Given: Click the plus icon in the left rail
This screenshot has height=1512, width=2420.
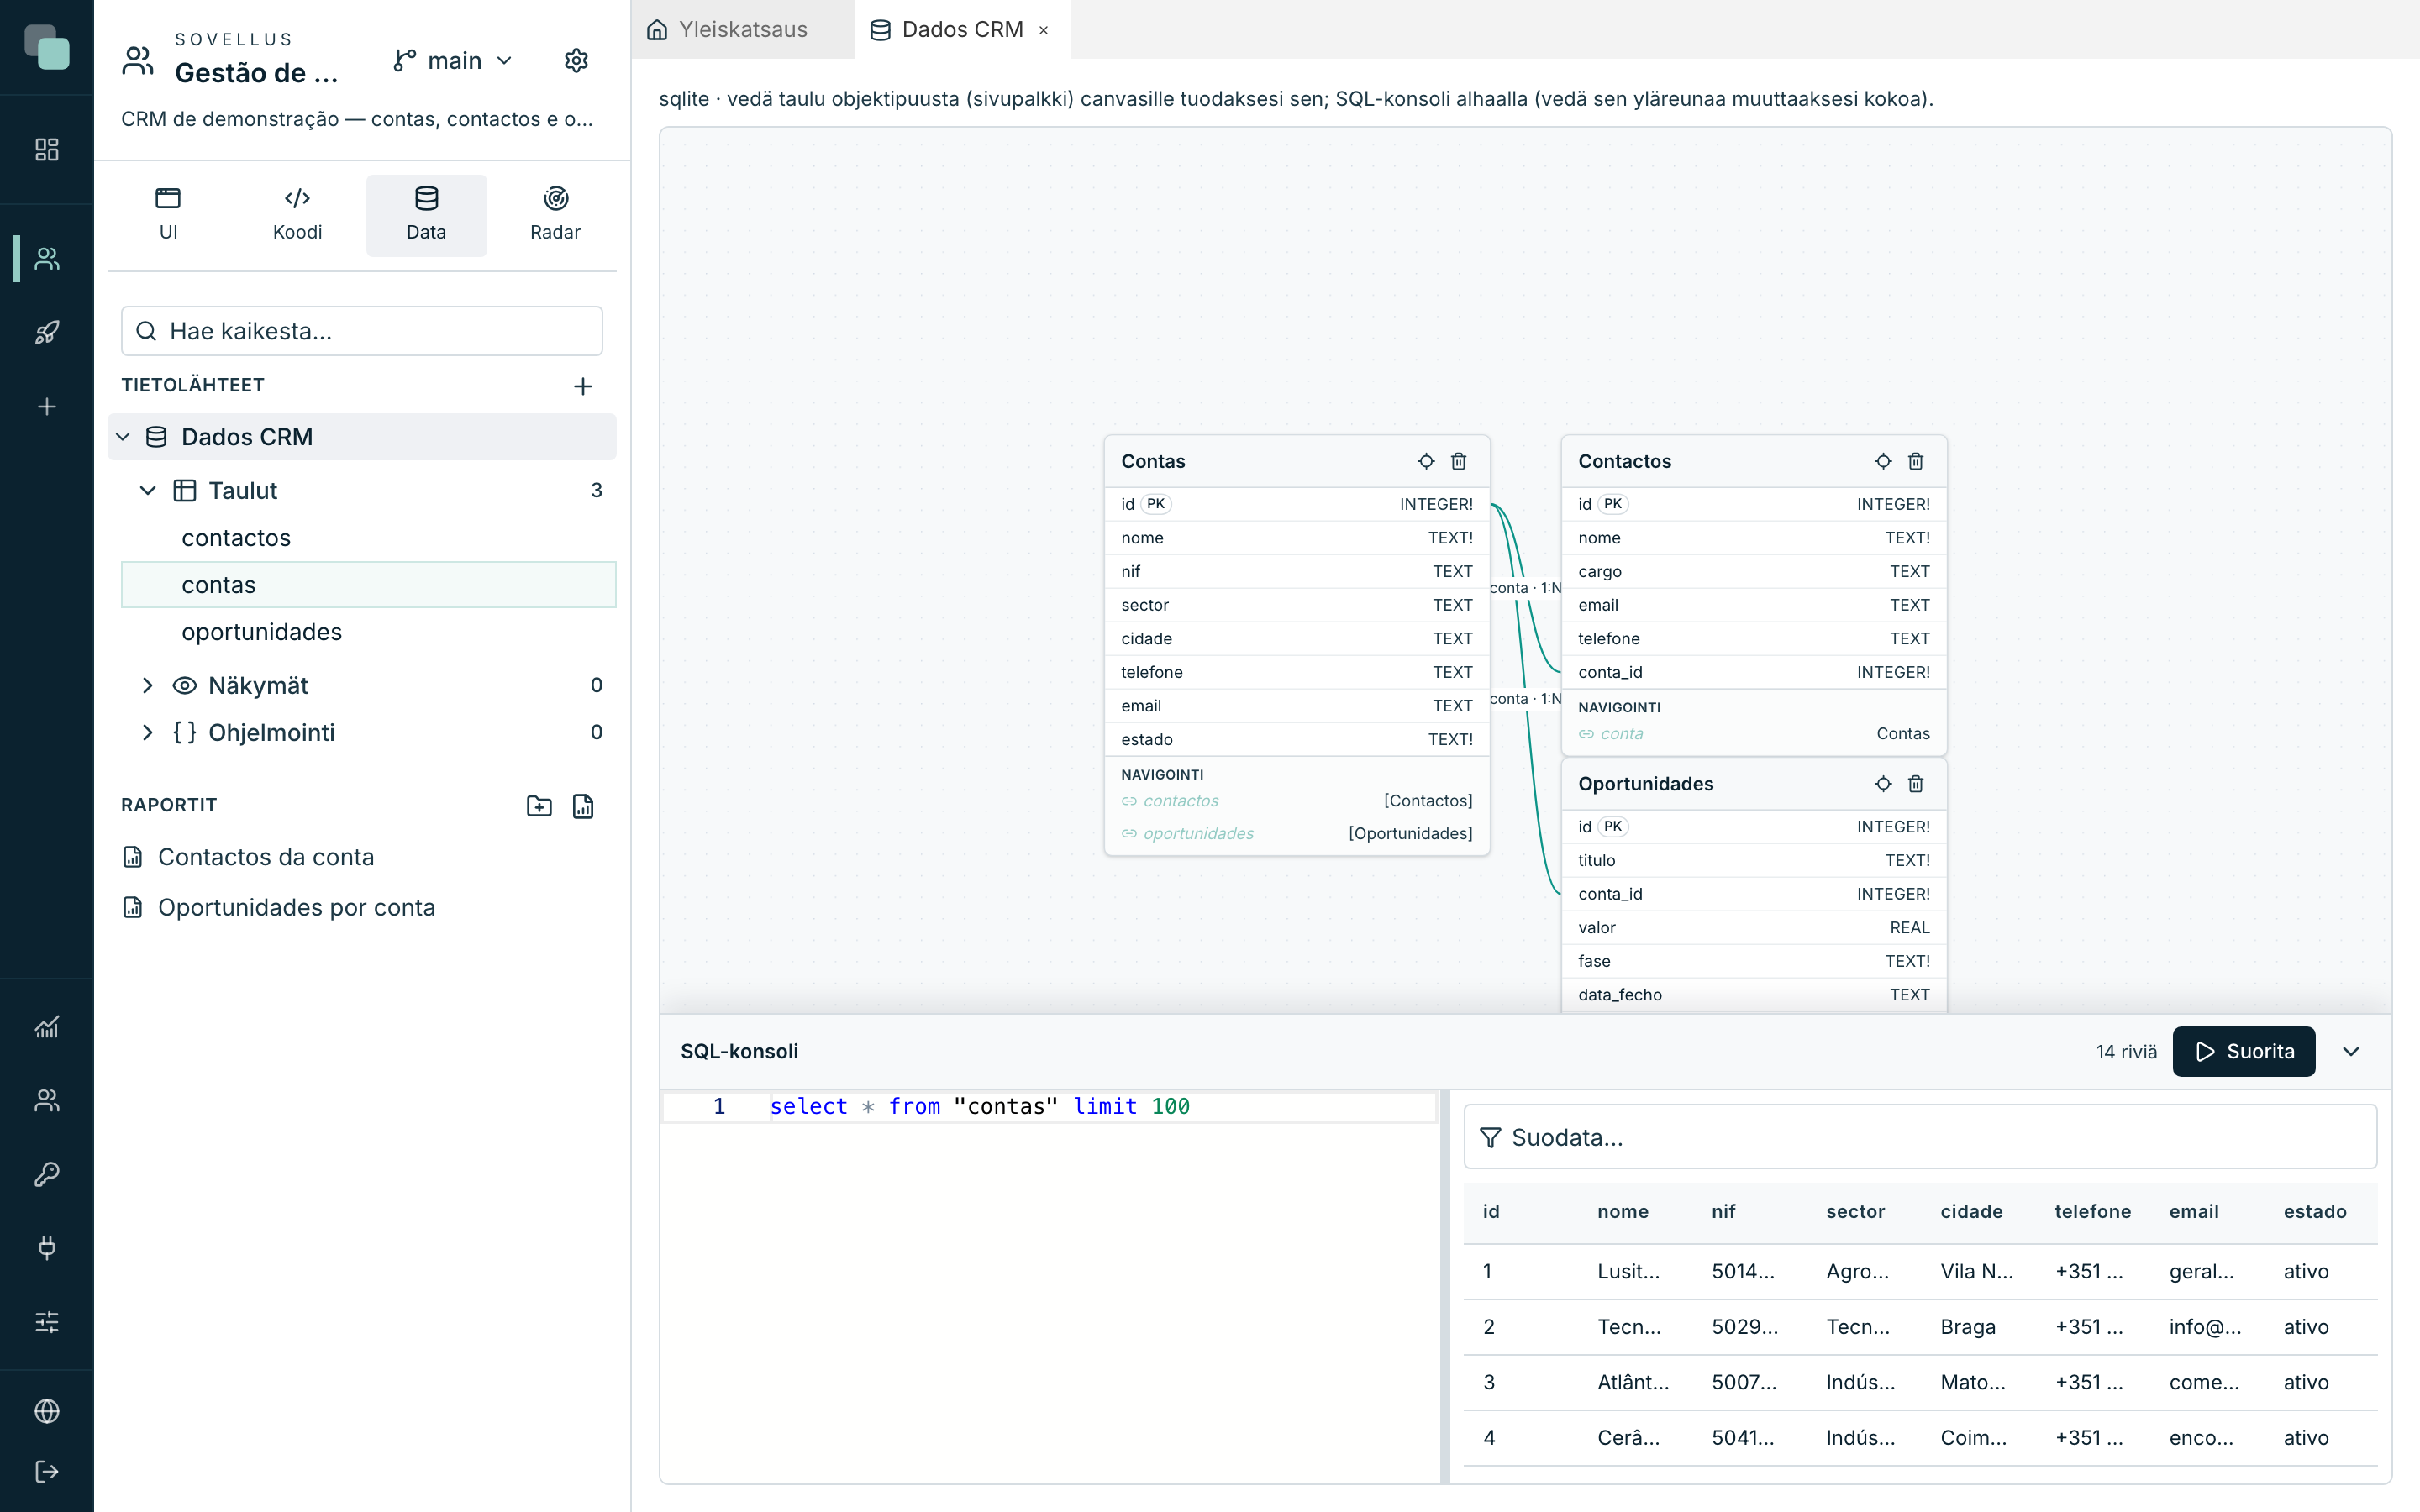Looking at the screenshot, I should (47, 407).
